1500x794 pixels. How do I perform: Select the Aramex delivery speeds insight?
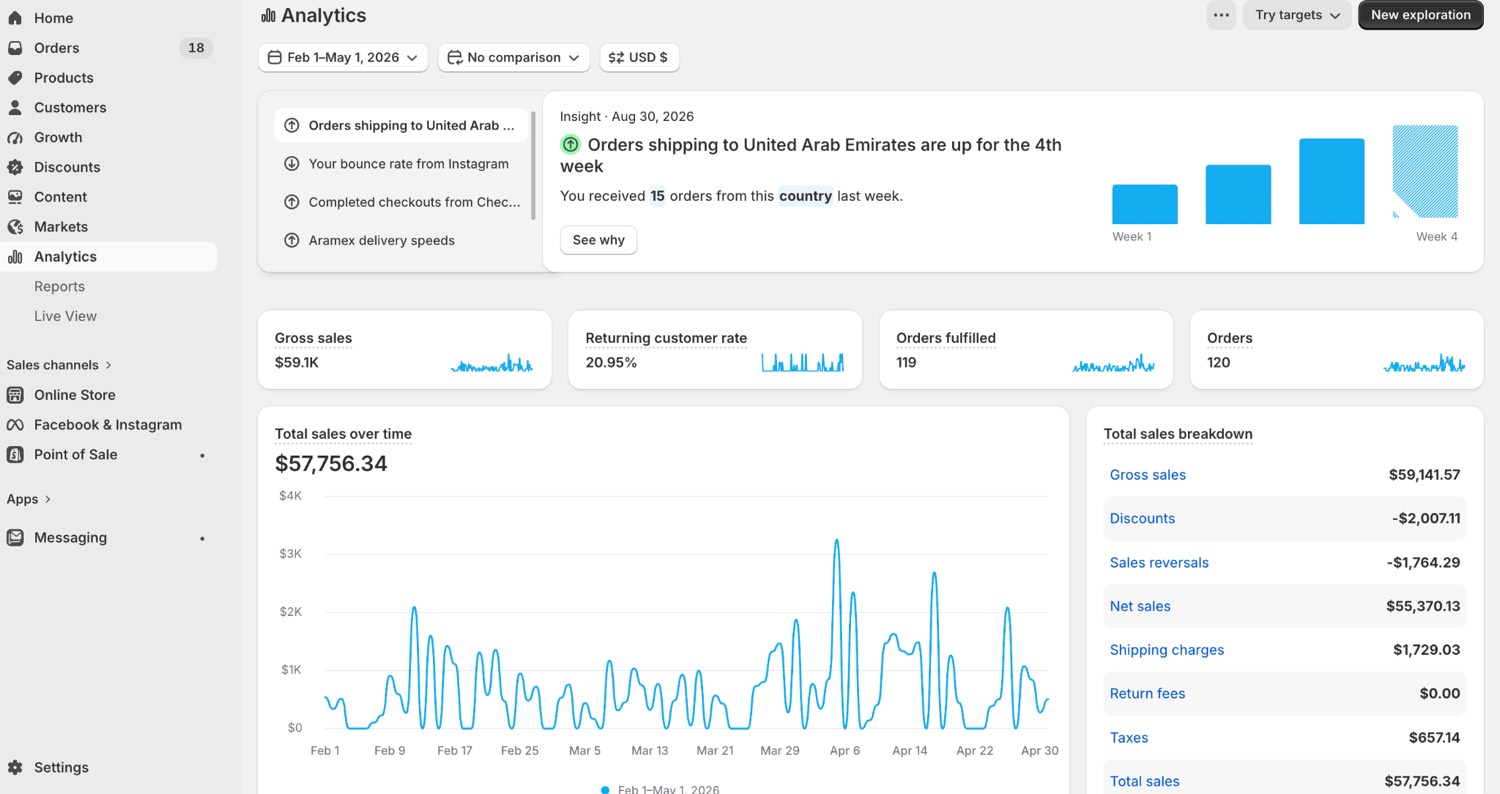(x=401, y=240)
